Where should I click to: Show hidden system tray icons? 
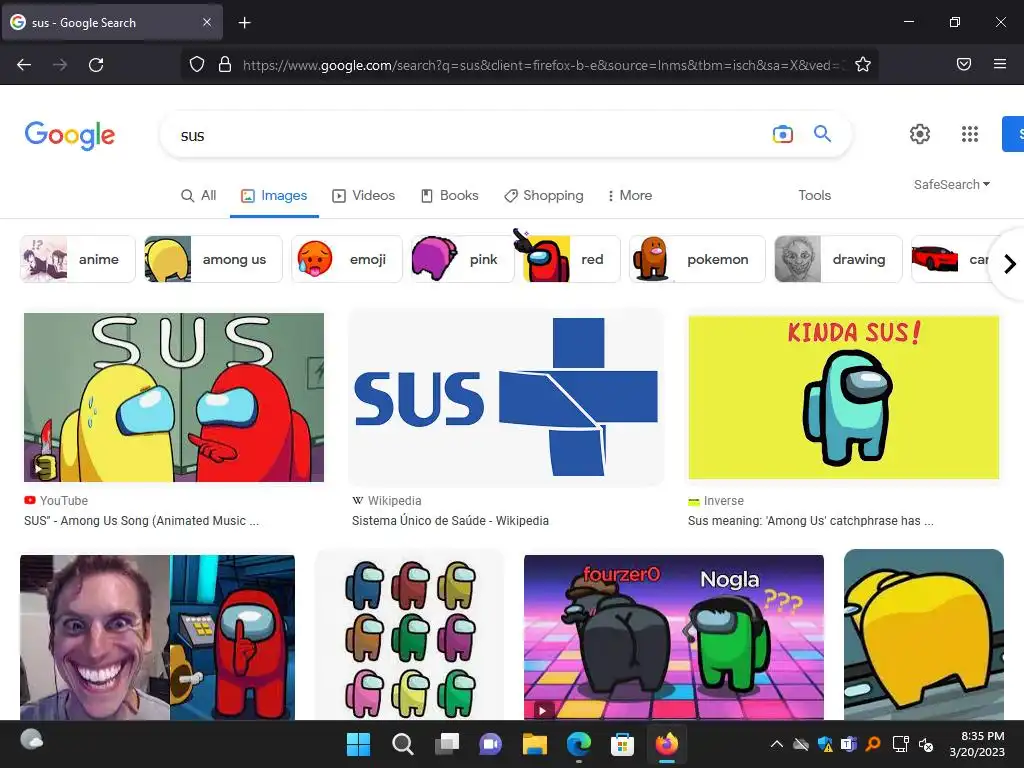(x=776, y=744)
